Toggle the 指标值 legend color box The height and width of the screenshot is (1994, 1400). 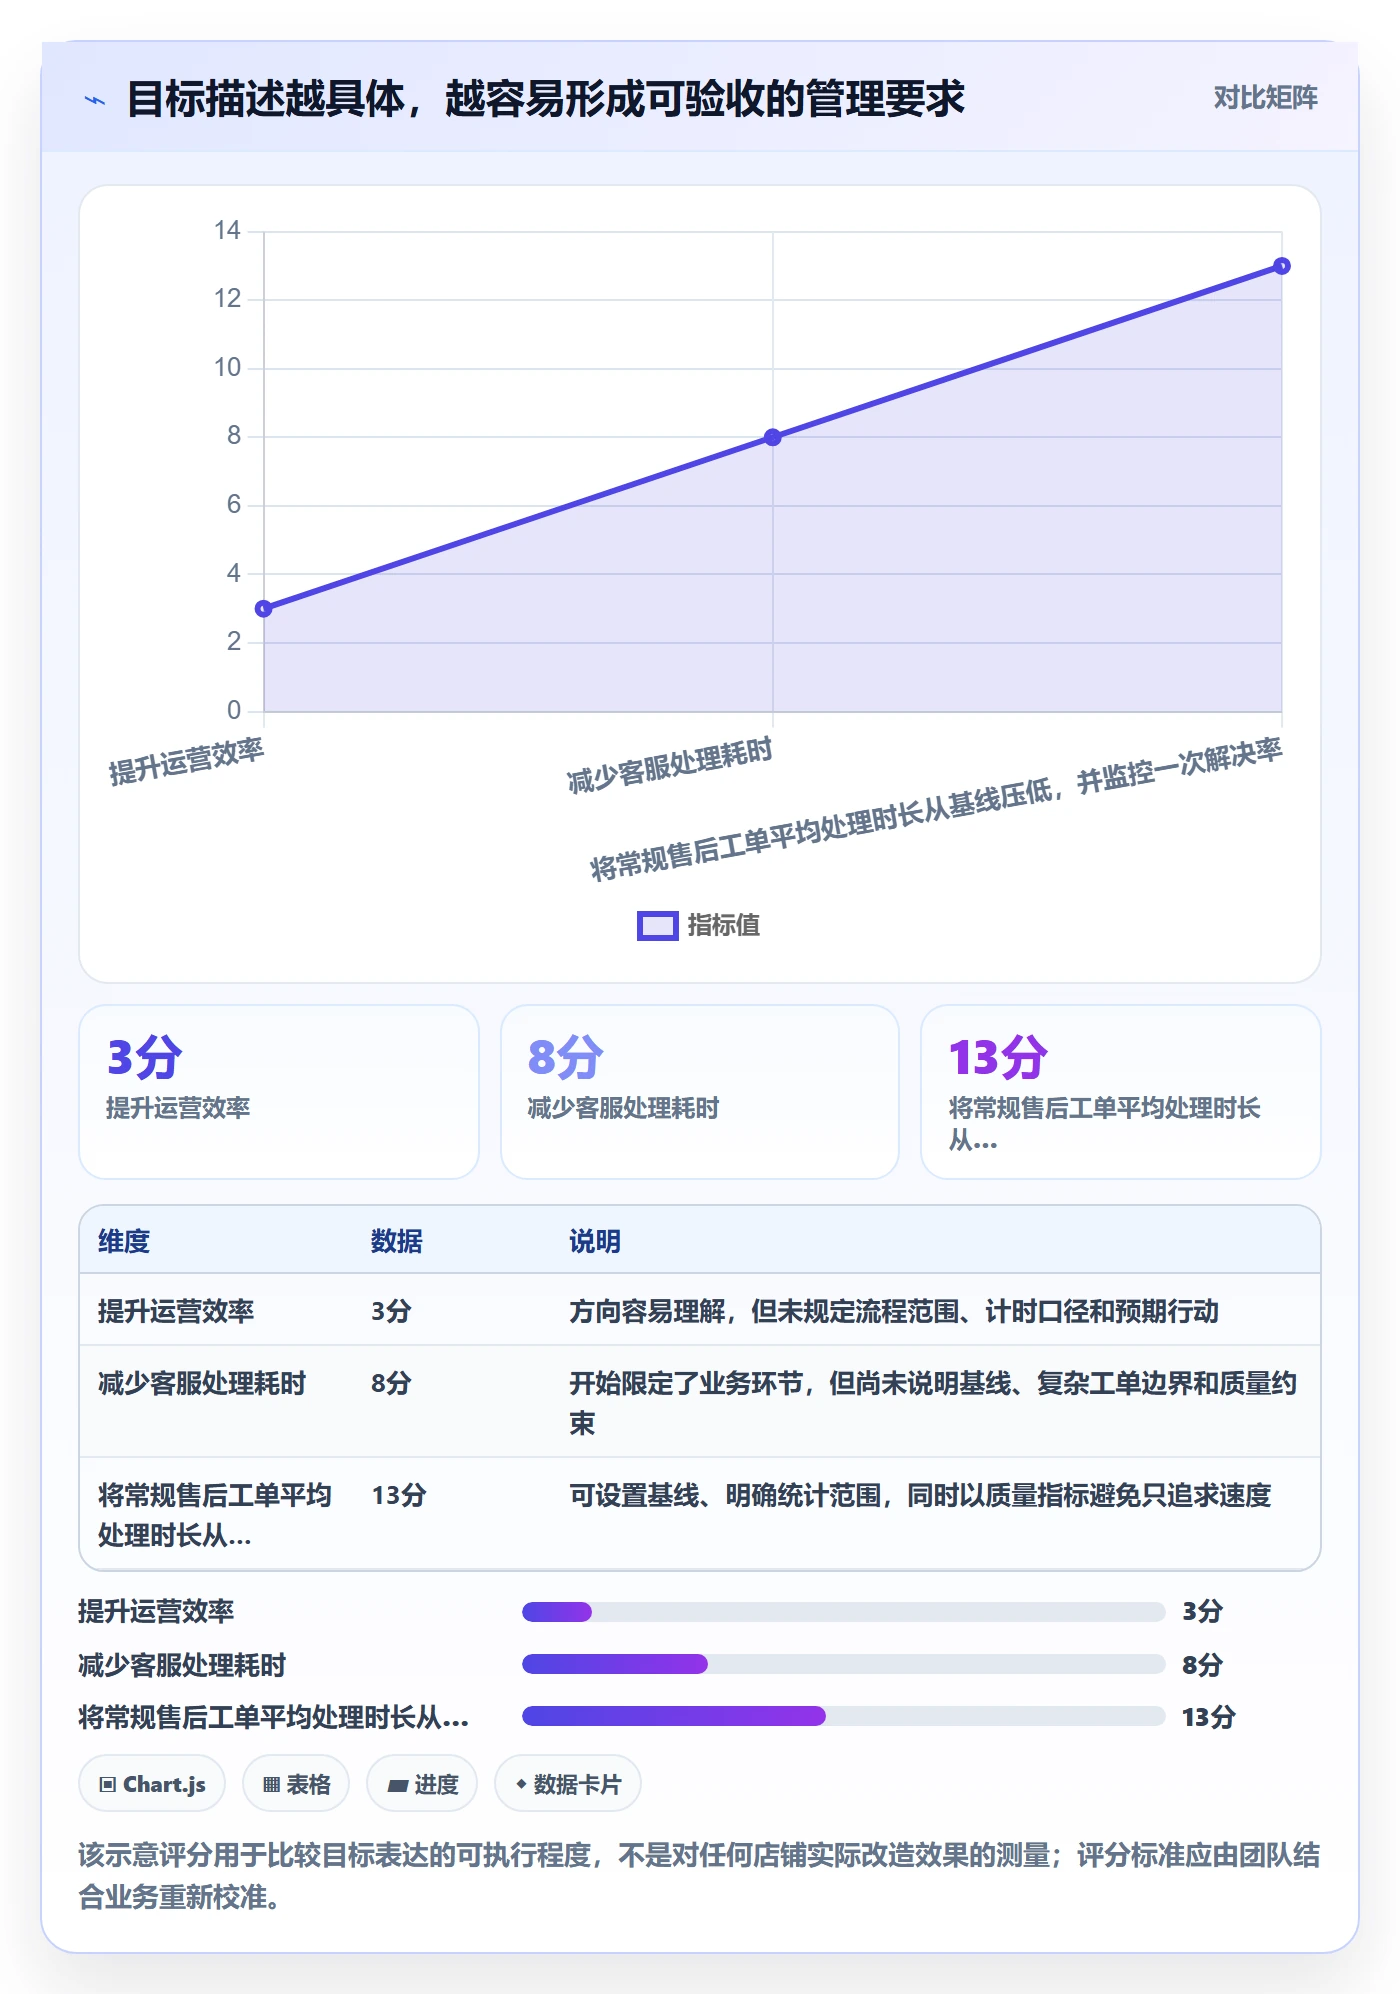657,926
